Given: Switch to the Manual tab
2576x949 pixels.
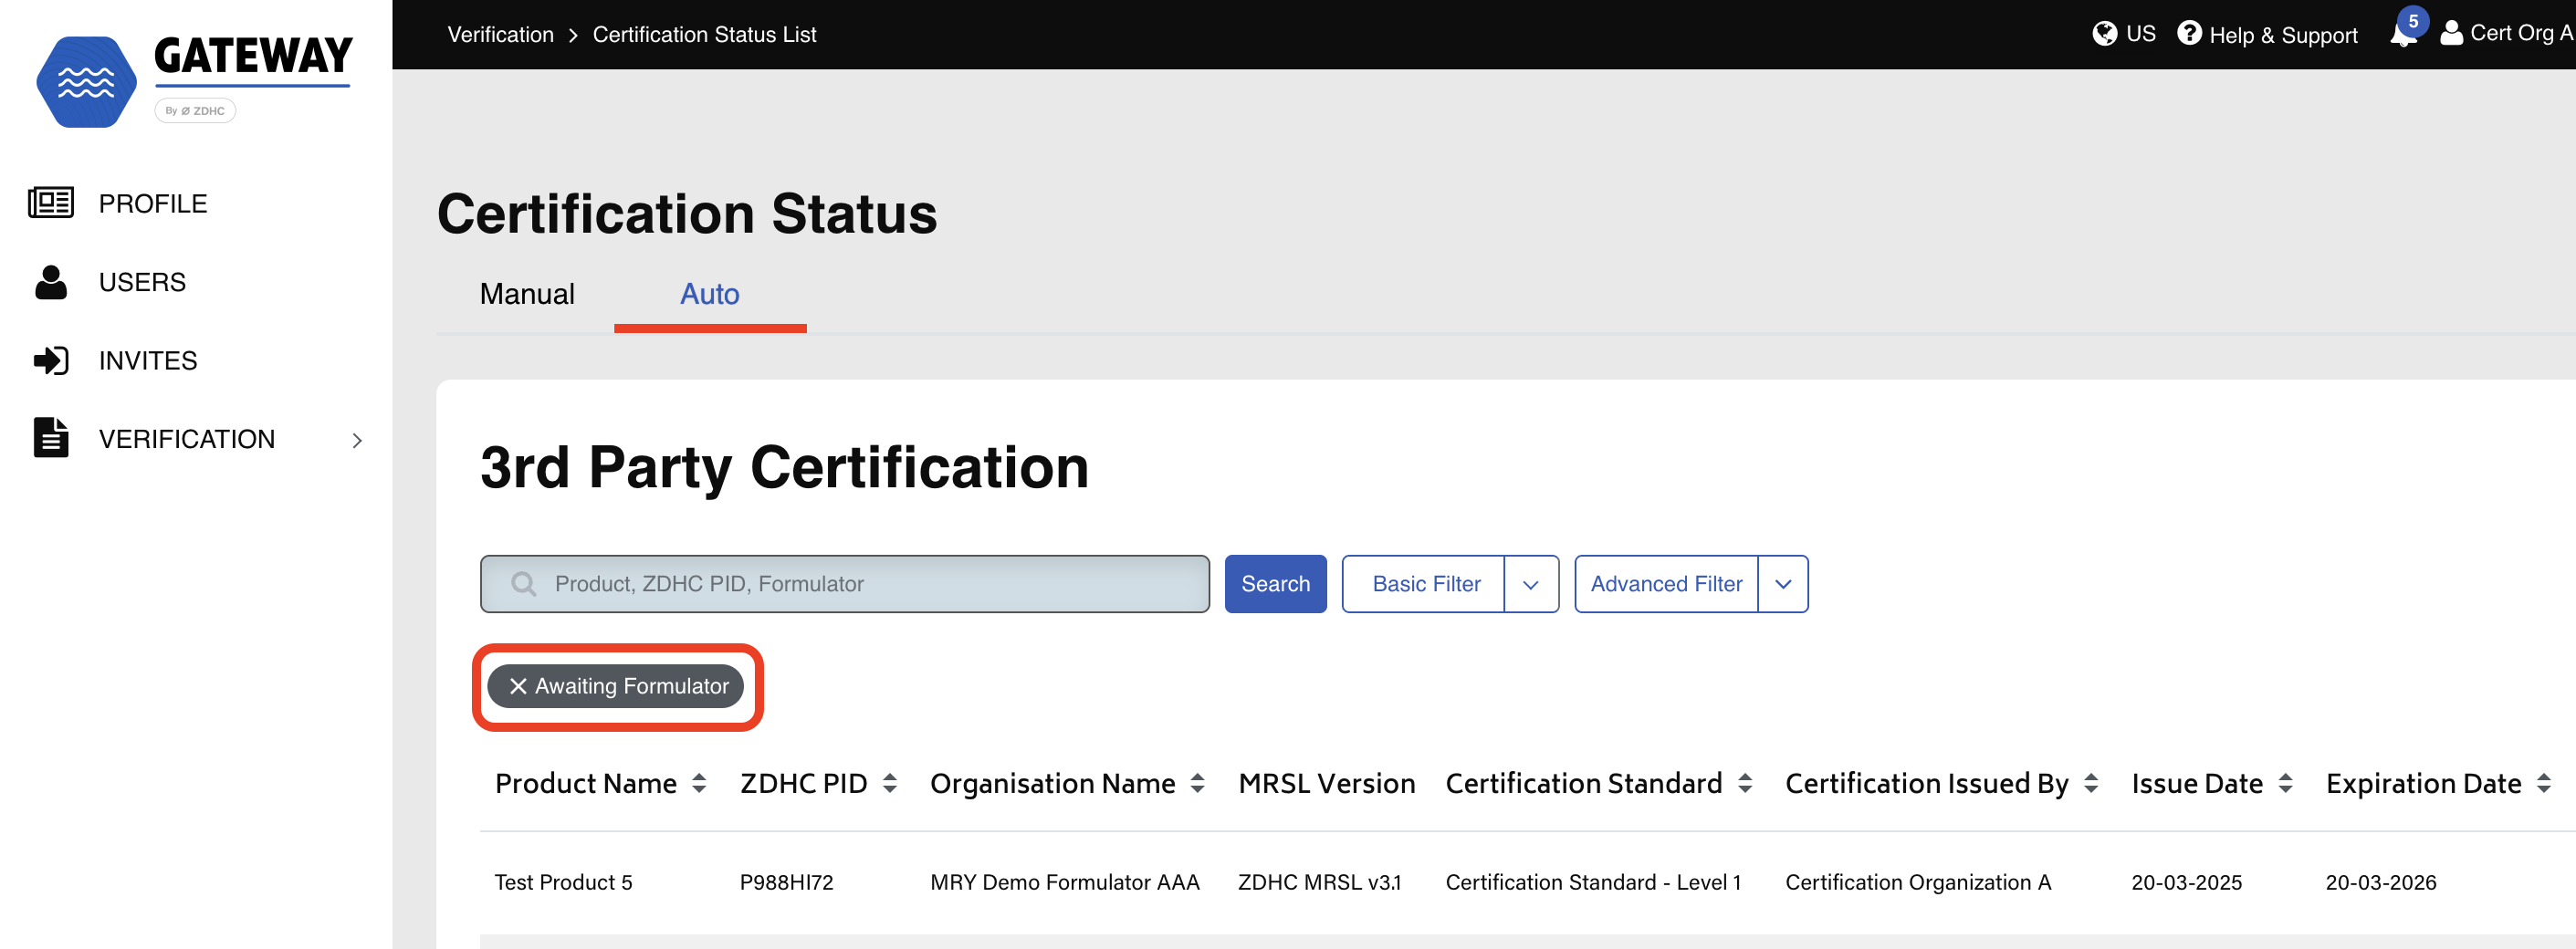Looking at the screenshot, I should click(527, 294).
